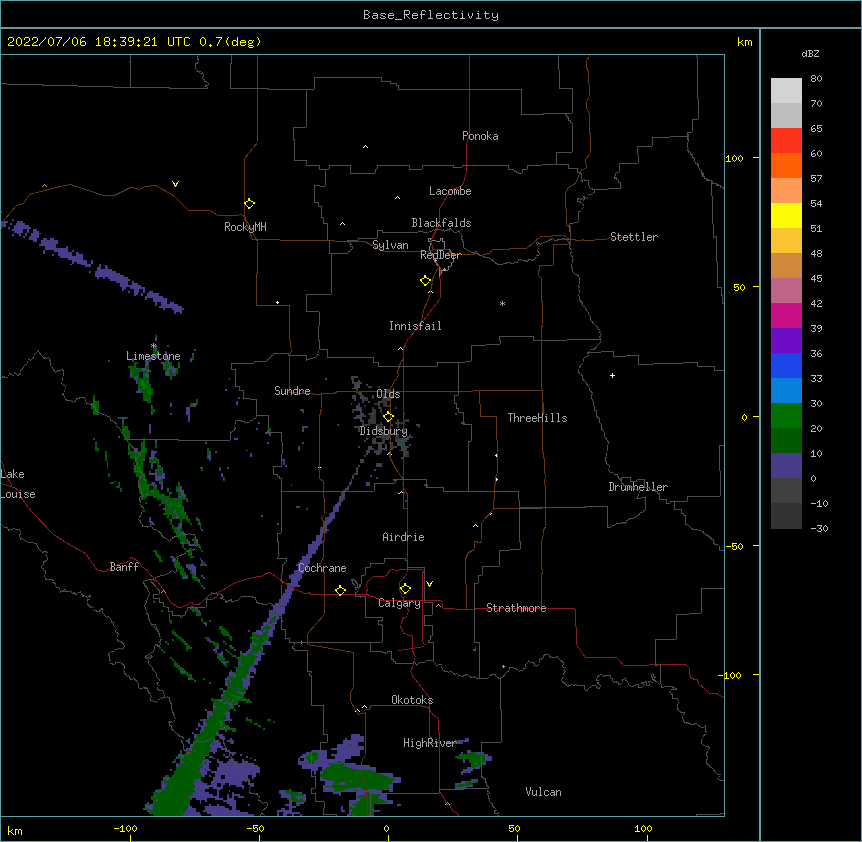Click the white caret marker west of Lacombe

coord(397,198)
